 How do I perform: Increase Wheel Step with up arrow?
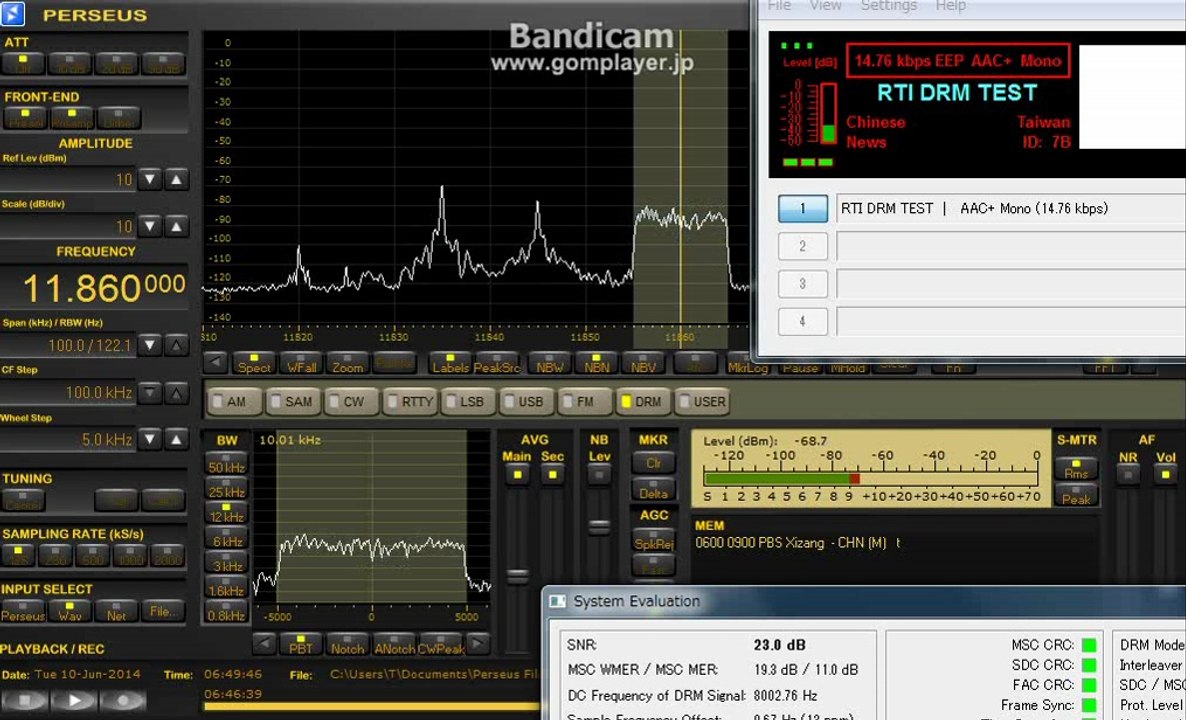176,439
